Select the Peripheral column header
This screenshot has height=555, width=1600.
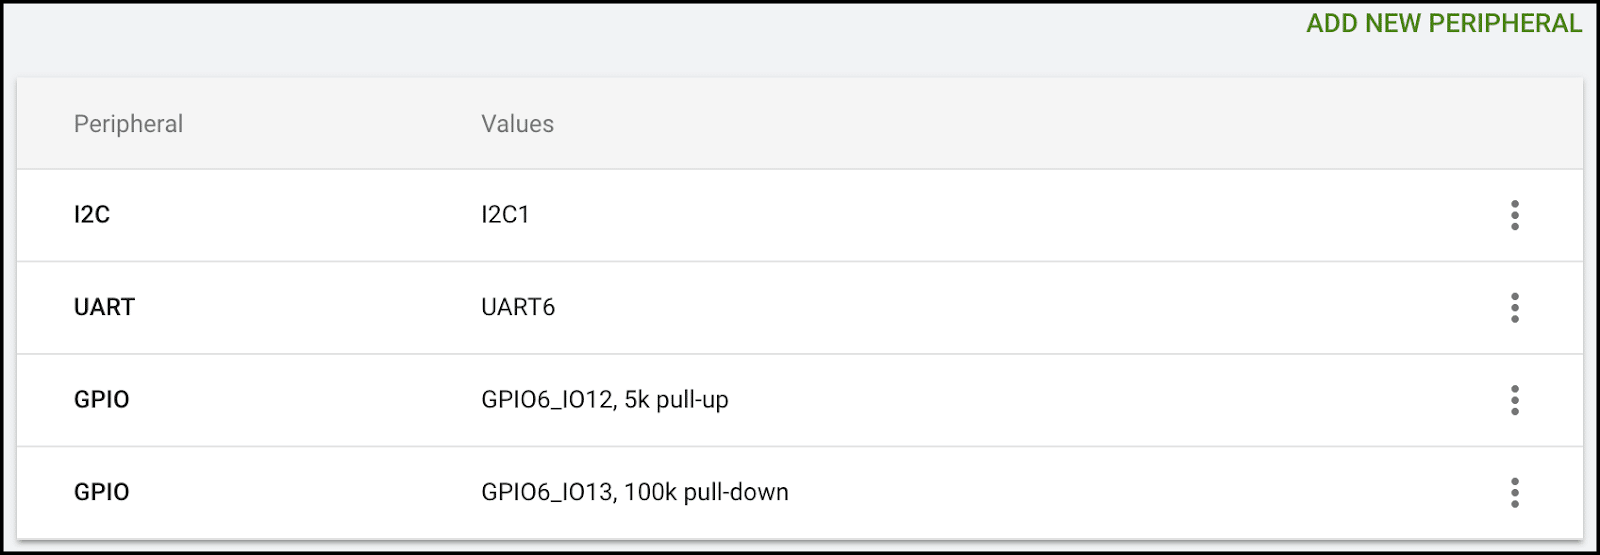(128, 124)
